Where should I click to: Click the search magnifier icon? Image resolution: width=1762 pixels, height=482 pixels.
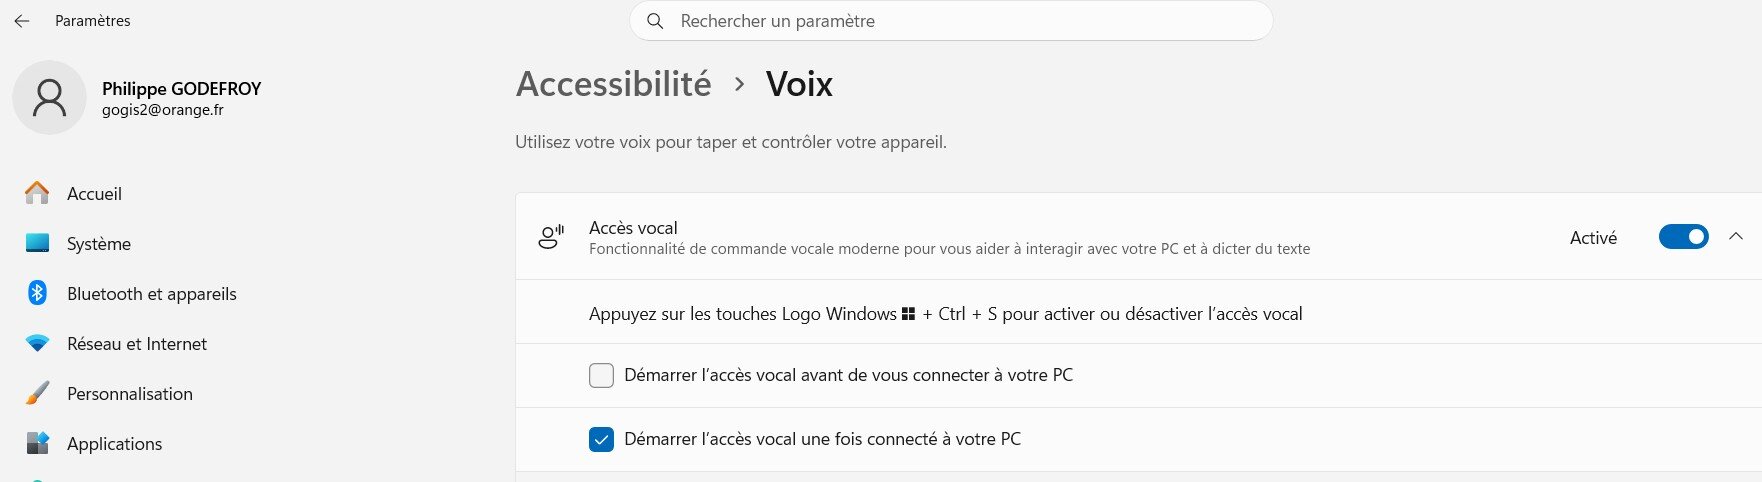click(x=655, y=21)
